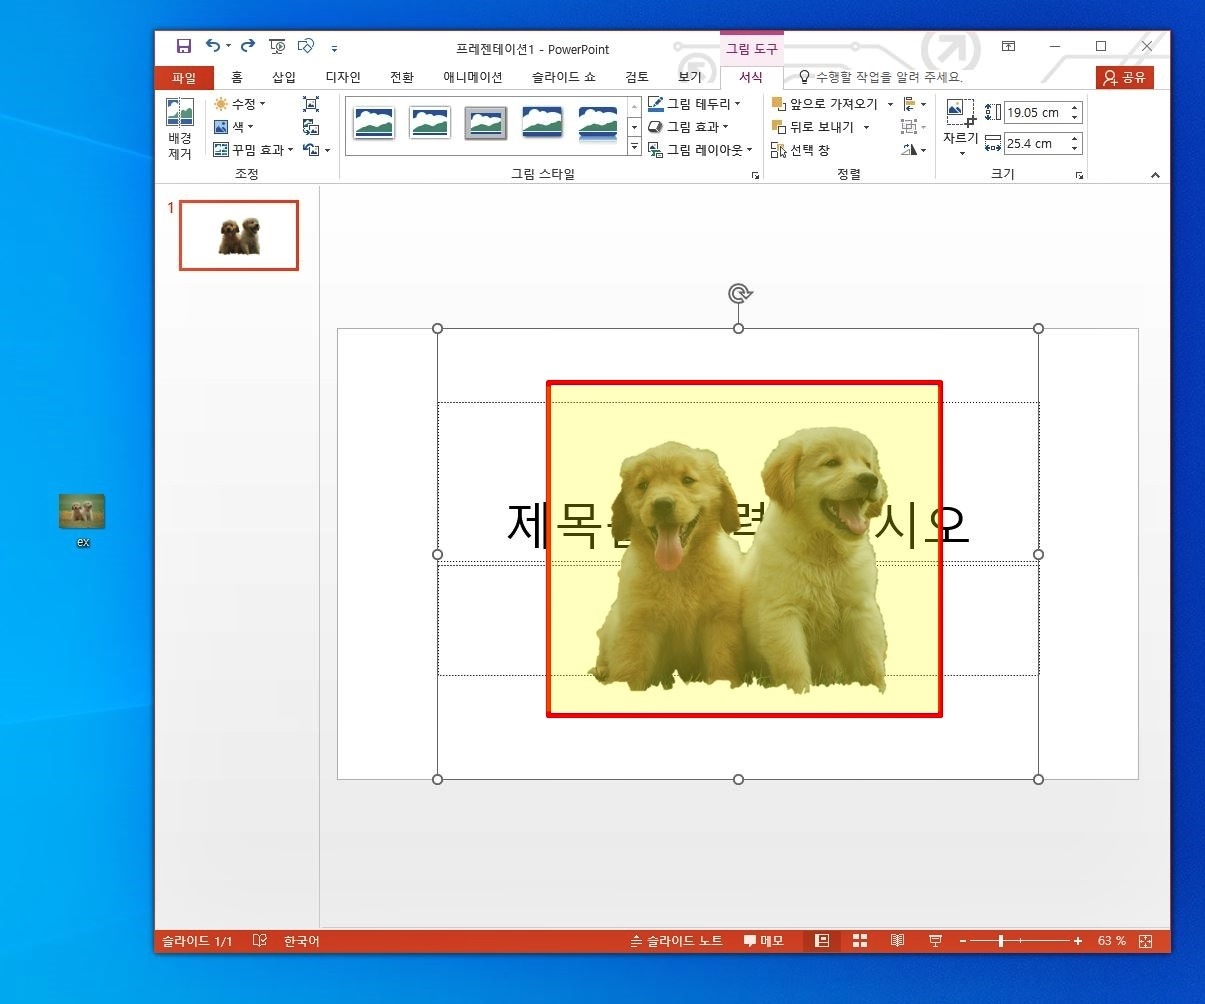Increase picture height with up stepper
The image size is (1205, 1004).
point(1075,108)
